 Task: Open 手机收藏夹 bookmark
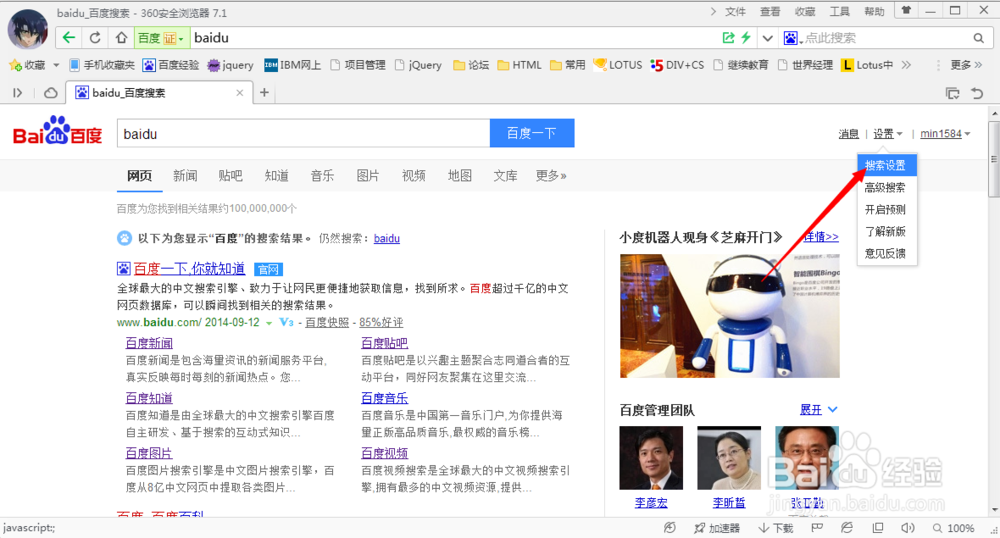[x=102, y=65]
